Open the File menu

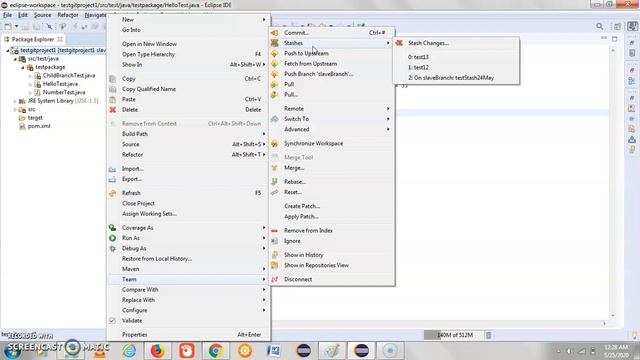pos(7,15)
